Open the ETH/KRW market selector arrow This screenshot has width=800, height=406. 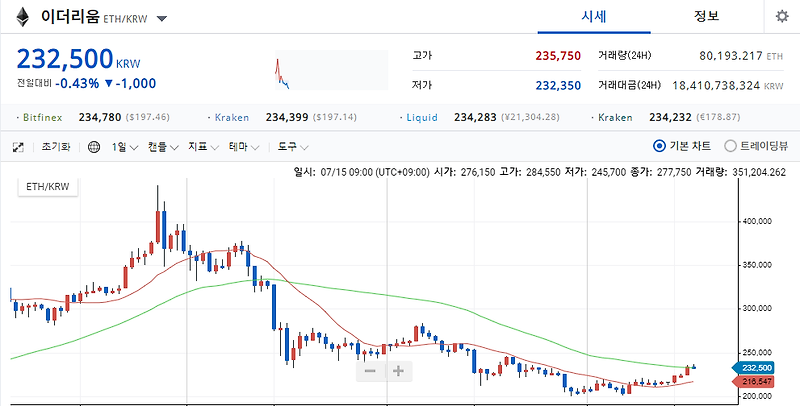click(x=162, y=19)
